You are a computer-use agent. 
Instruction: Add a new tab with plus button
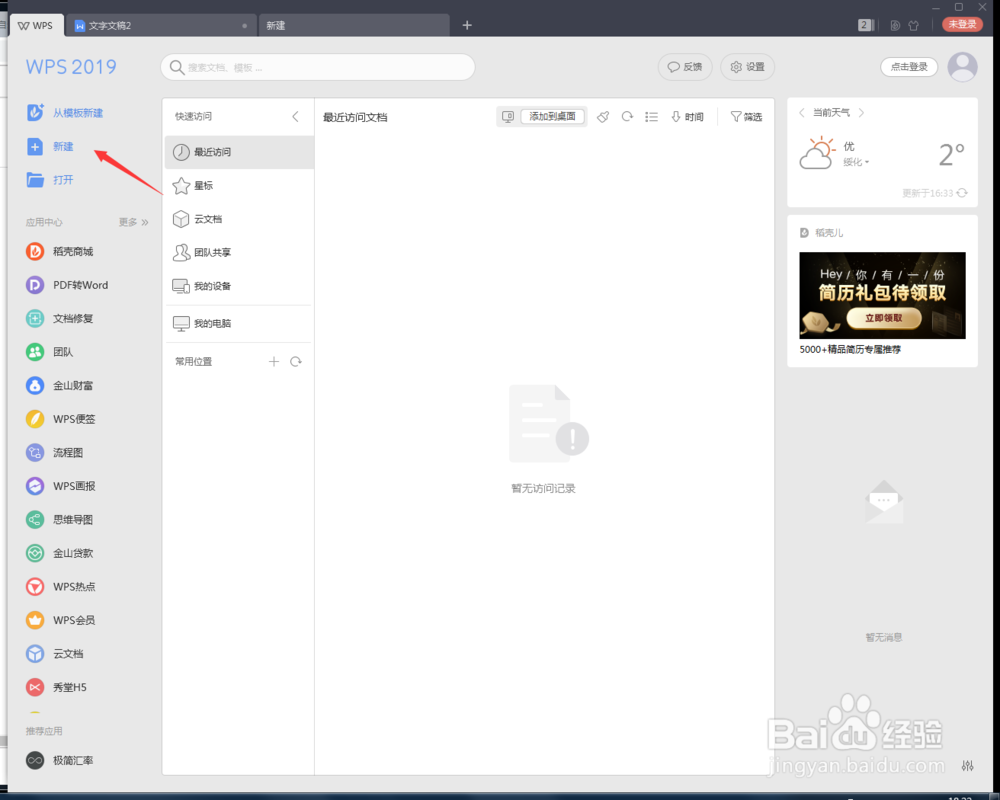[467, 26]
